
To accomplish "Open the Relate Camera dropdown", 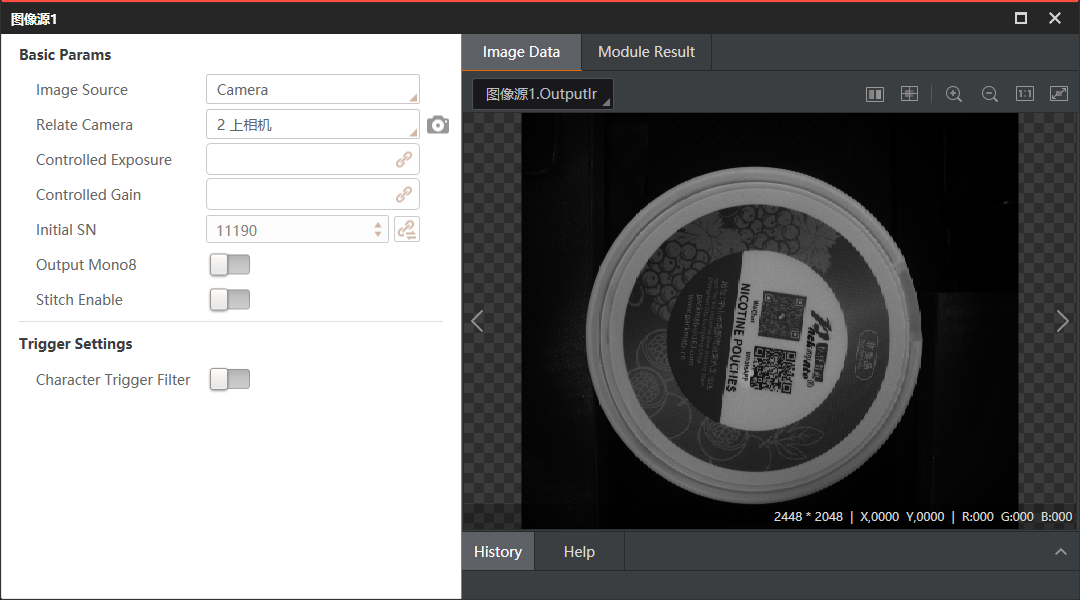I will pos(312,125).
